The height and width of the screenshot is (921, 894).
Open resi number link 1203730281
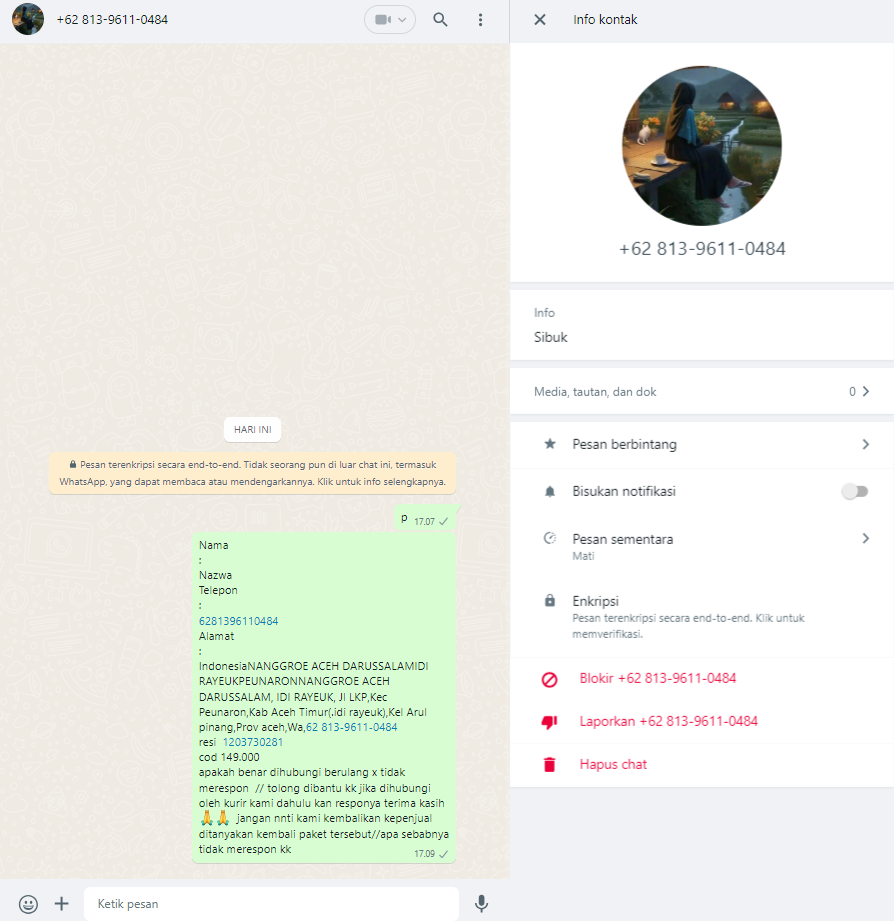[x=253, y=742]
